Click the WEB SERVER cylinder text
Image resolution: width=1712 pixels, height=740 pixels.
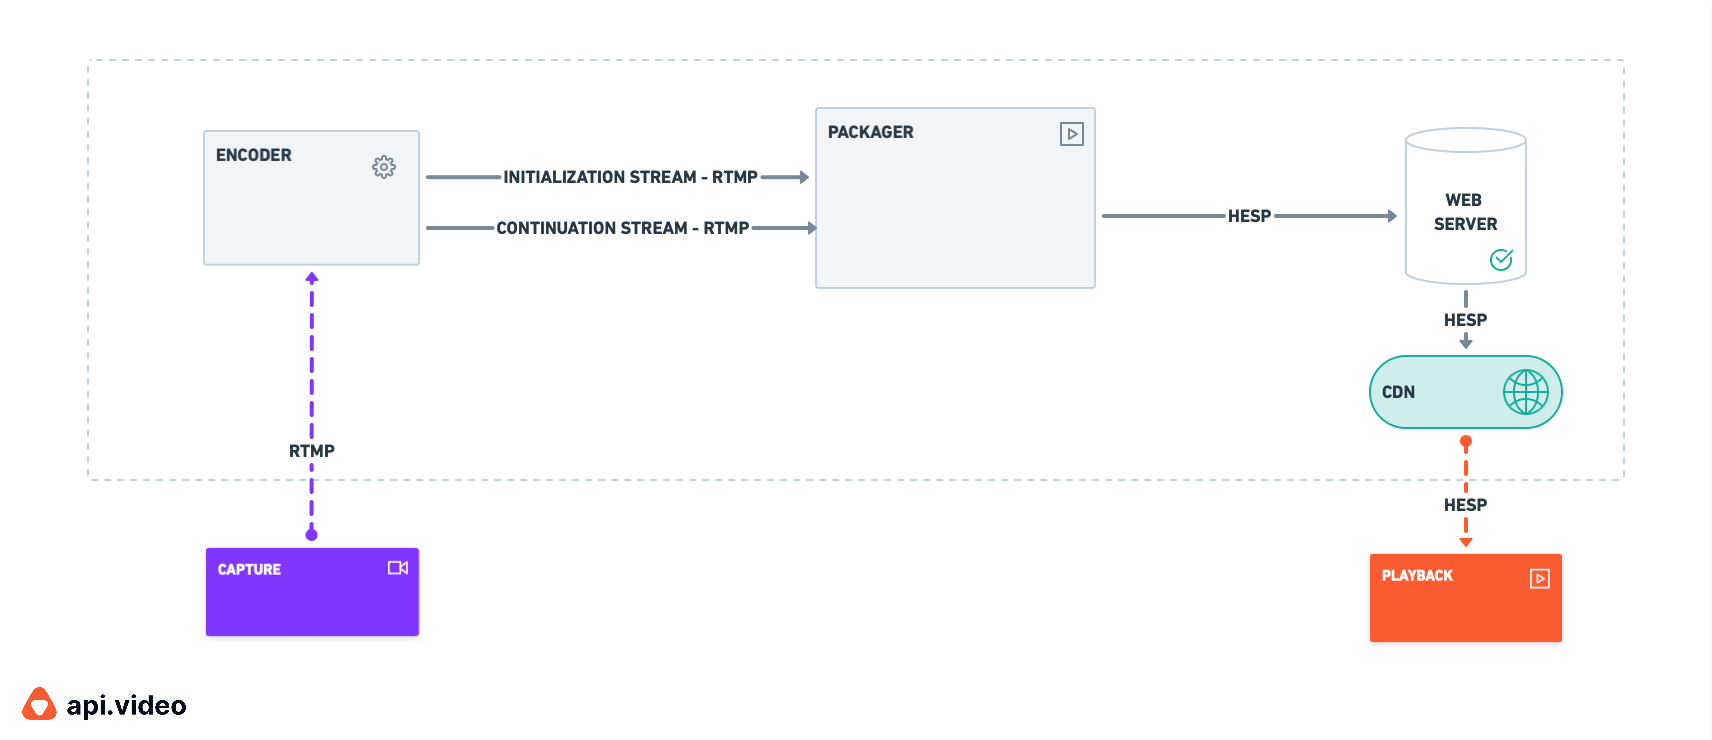pos(1465,212)
